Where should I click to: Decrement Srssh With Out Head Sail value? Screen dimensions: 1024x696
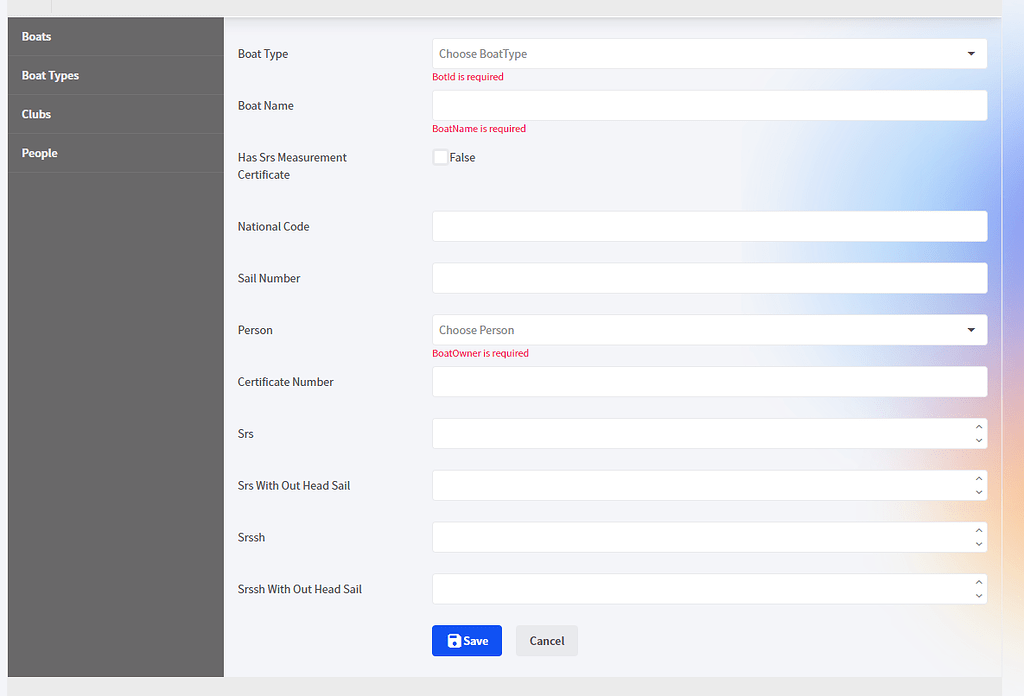point(978,594)
